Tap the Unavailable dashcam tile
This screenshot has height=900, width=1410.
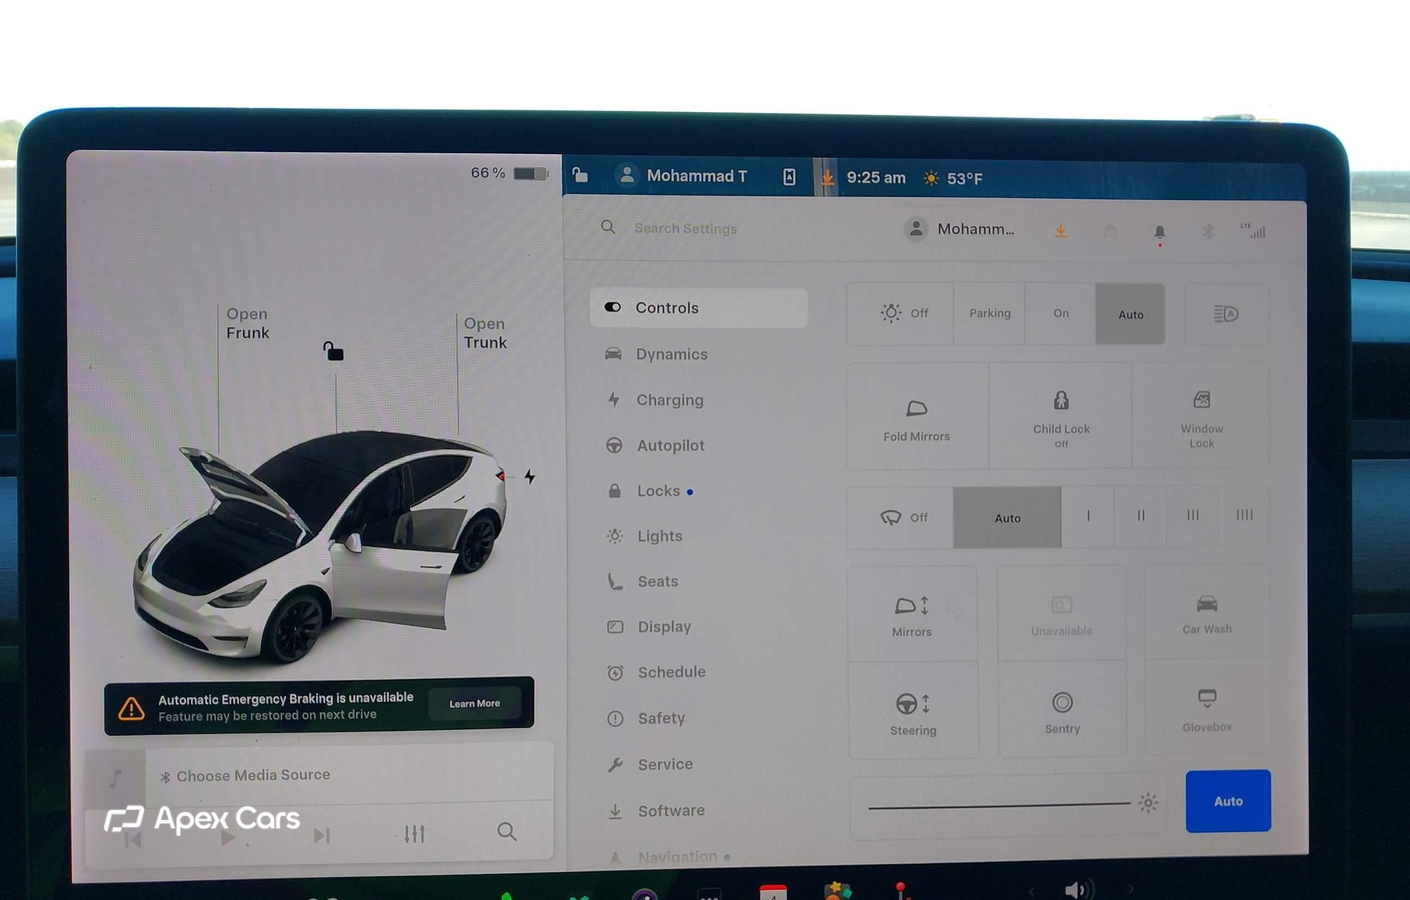pos(1061,614)
